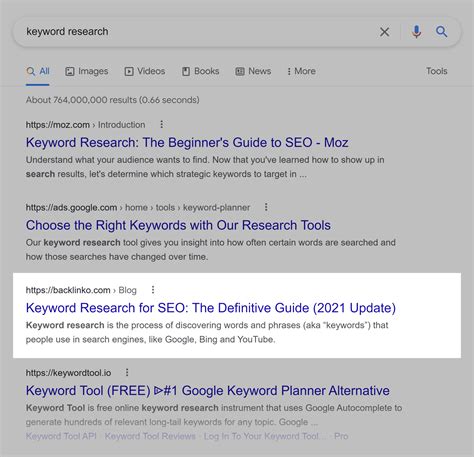
Task: Clear the search box with the X icon
Action: pyautogui.click(x=384, y=32)
